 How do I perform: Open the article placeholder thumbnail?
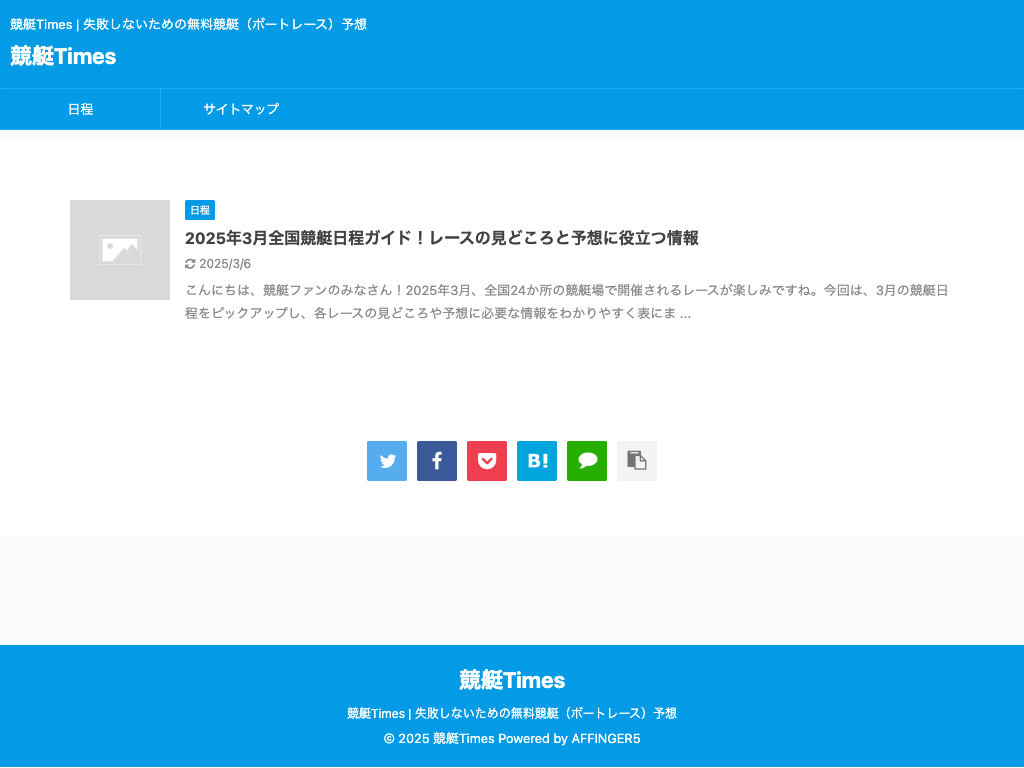pyautogui.click(x=120, y=250)
